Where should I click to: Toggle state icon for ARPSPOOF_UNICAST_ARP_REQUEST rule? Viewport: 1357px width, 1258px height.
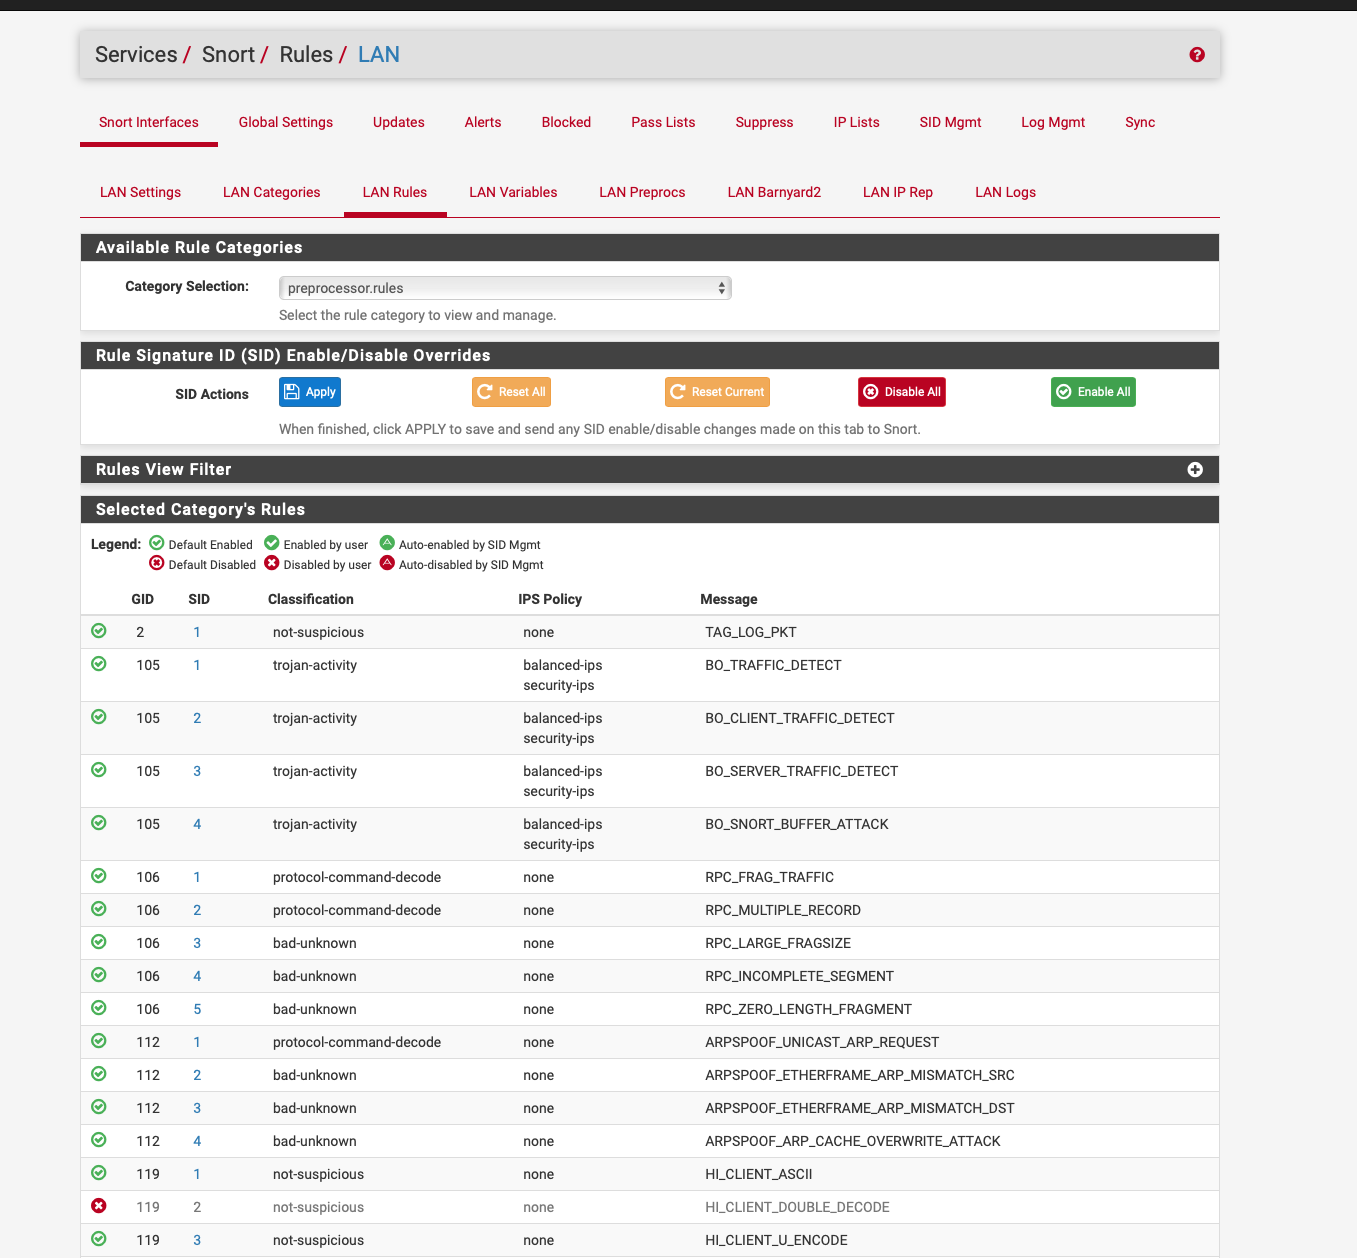[99, 1041]
